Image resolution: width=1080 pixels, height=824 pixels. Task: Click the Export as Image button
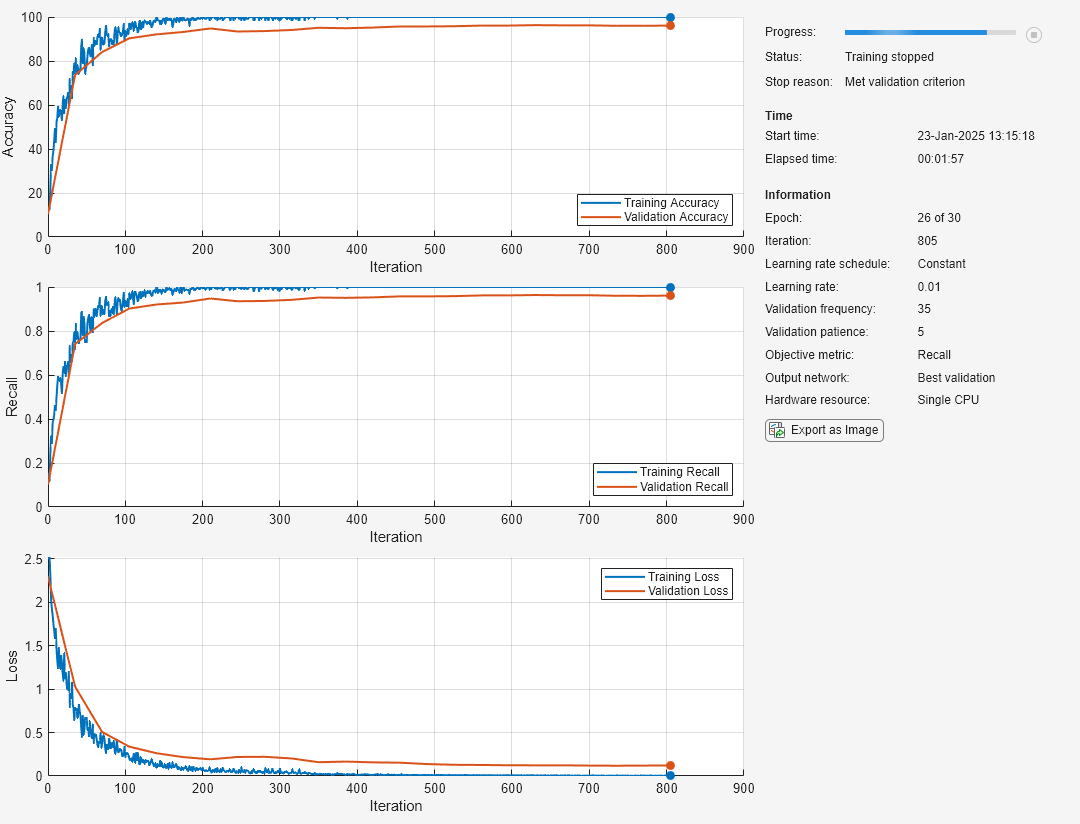pyautogui.click(x=824, y=430)
